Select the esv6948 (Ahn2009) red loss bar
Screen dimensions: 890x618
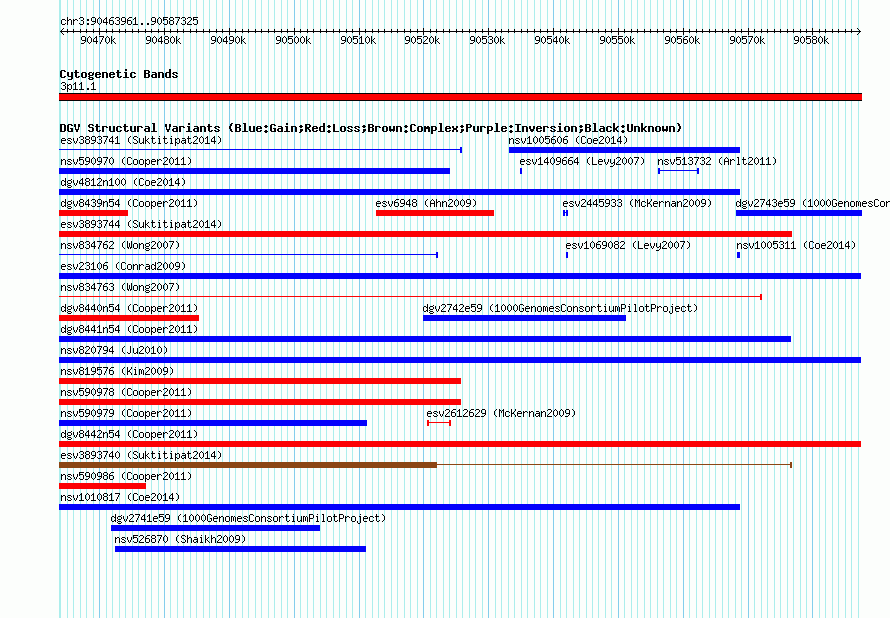[435, 213]
